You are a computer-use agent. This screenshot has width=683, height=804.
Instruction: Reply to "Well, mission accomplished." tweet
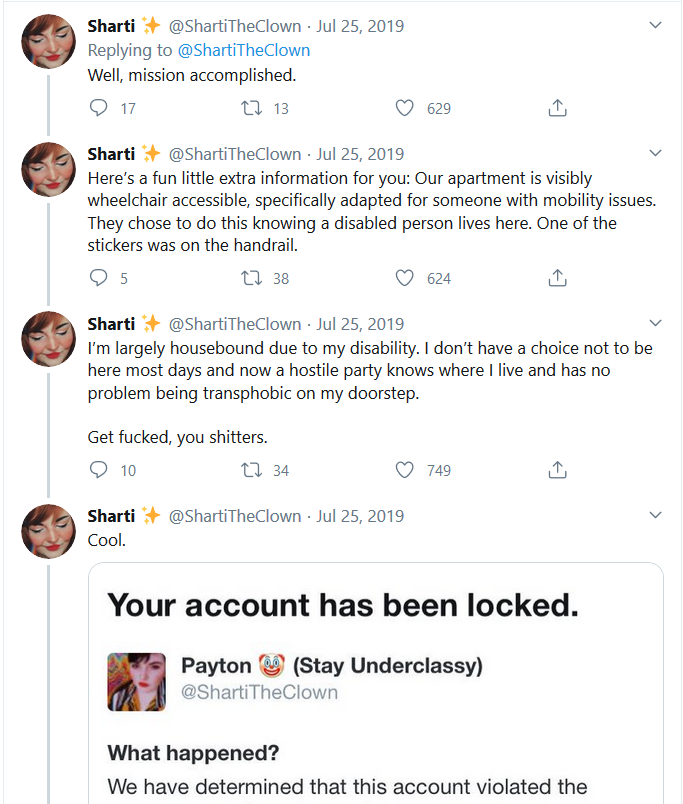pyautogui.click(x=98, y=108)
